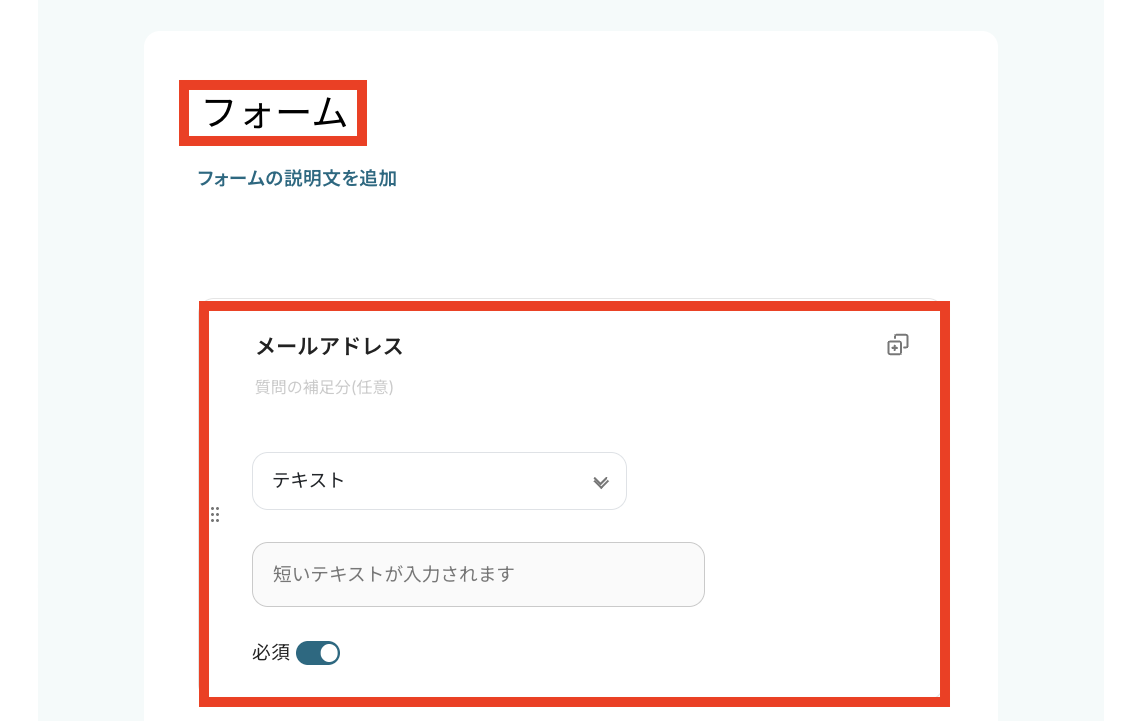Click the gray question supplement hint text
This screenshot has height=721, width=1143.
(324, 387)
